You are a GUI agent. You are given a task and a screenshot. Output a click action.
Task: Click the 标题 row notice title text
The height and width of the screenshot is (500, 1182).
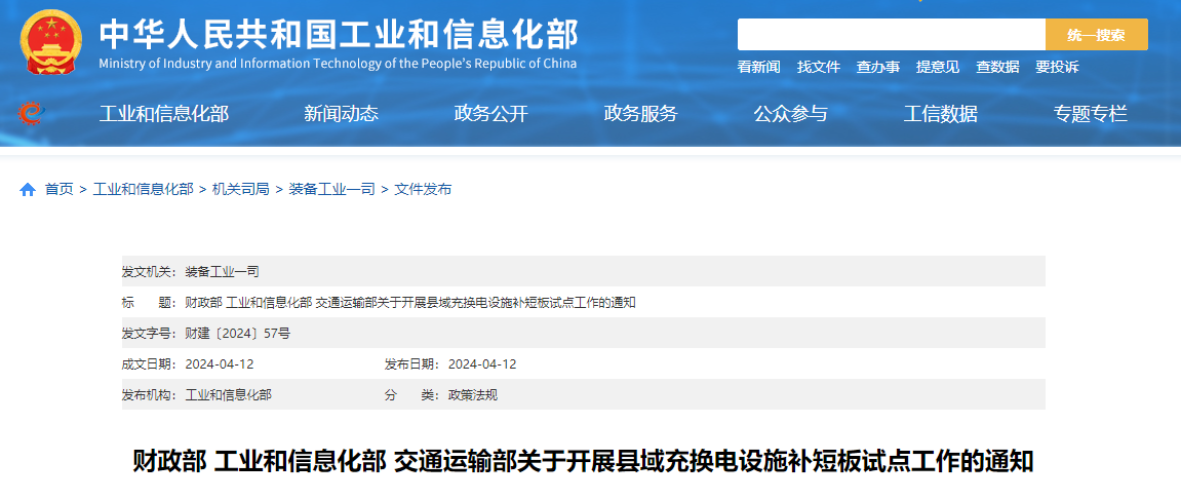point(411,302)
